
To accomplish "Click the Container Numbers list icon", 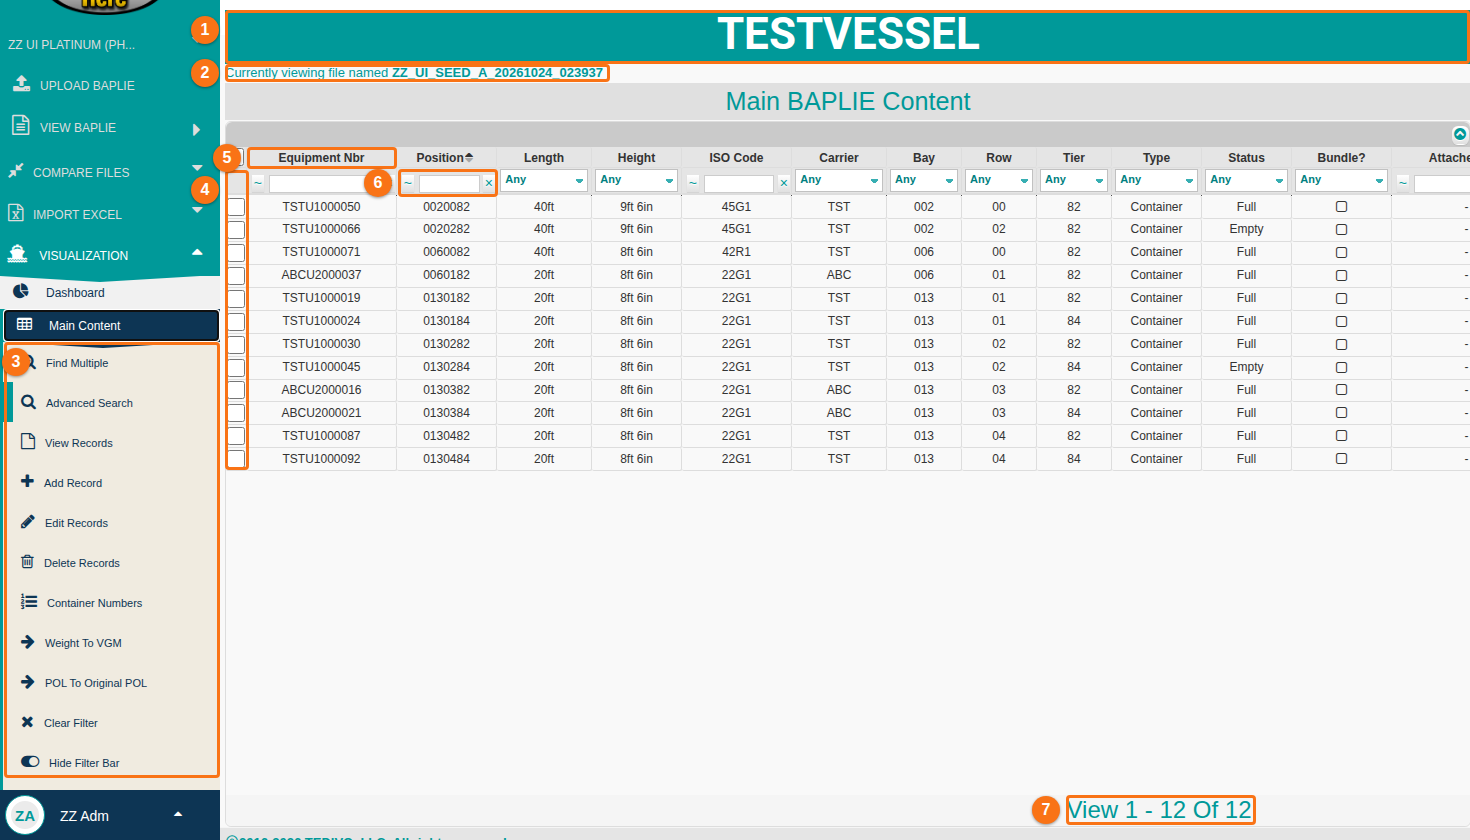I will click(29, 602).
